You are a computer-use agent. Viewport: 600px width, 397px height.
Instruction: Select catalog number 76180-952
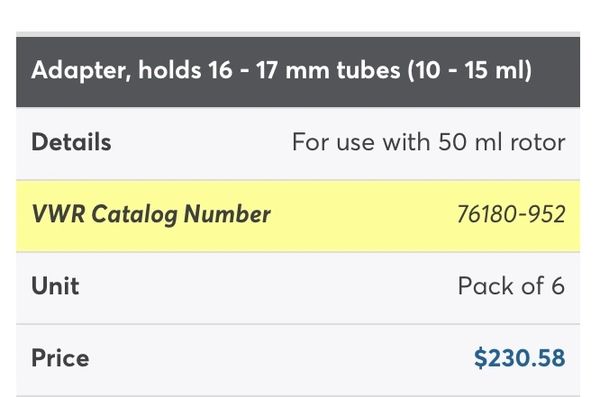tap(511, 214)
